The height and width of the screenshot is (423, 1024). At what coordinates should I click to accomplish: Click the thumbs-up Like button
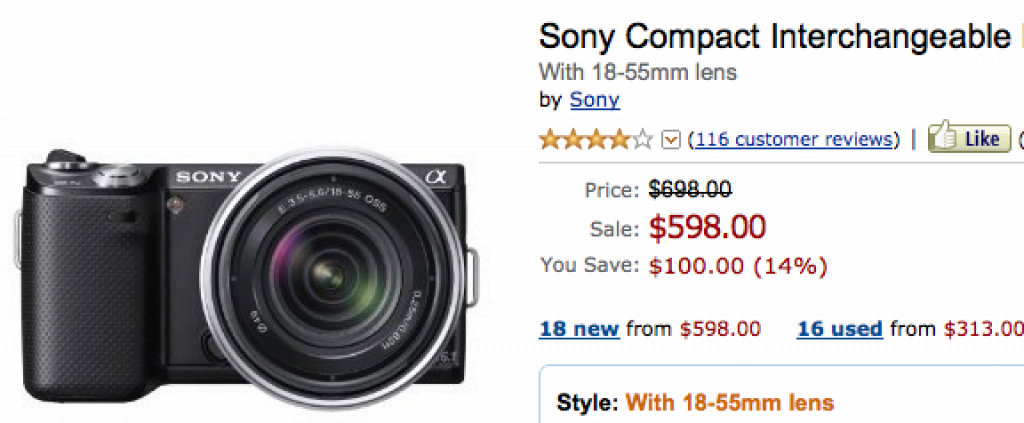969,139
